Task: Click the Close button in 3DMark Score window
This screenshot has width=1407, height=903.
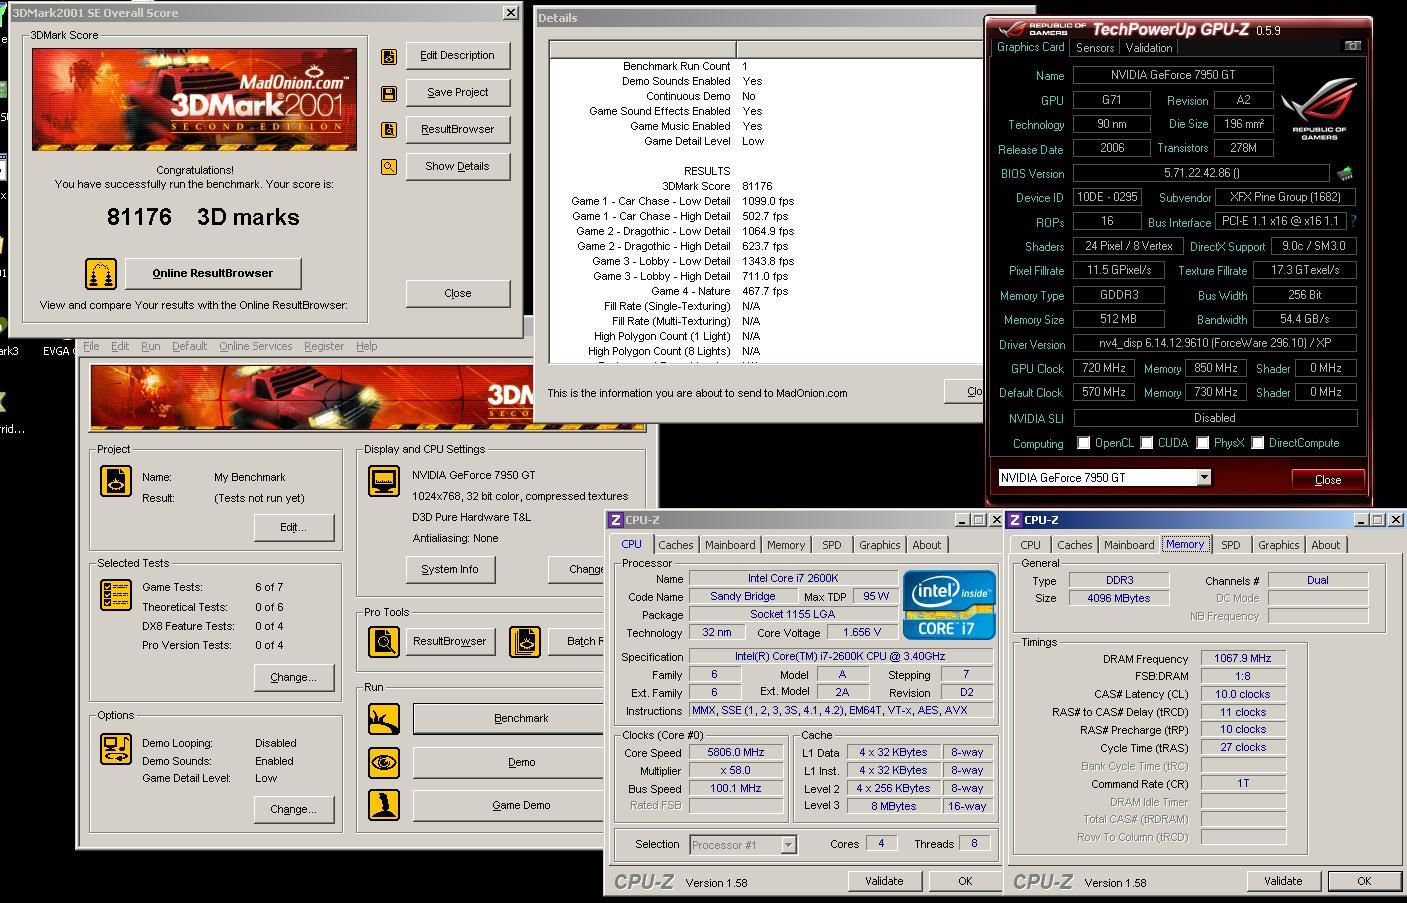Action: pos(457,293)
